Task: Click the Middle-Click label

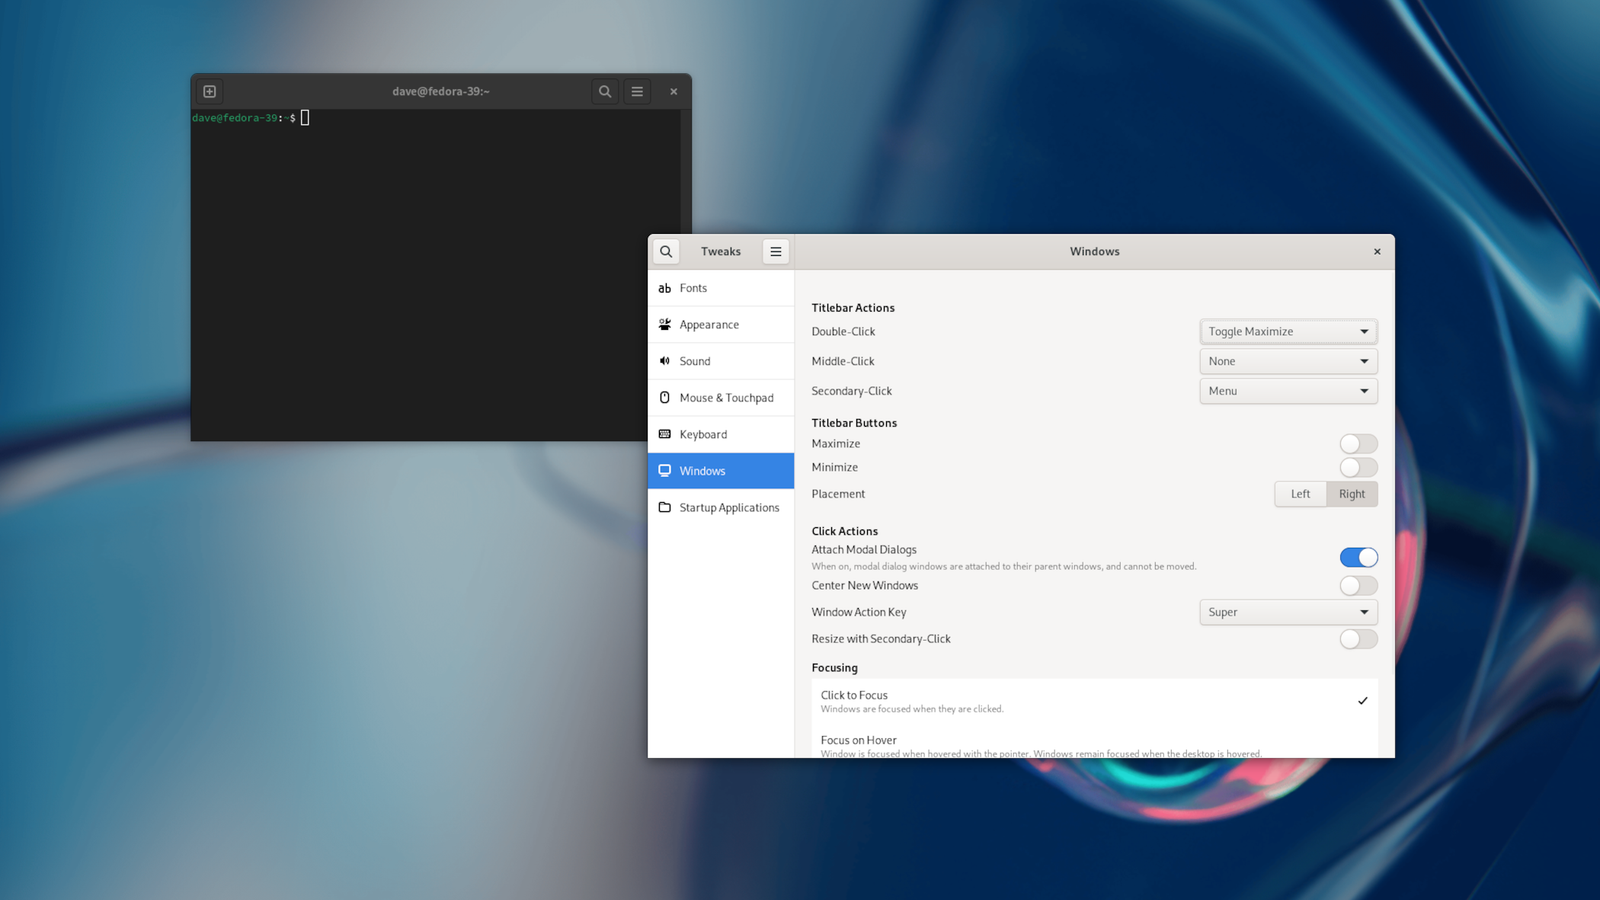Action: [843, 361]
